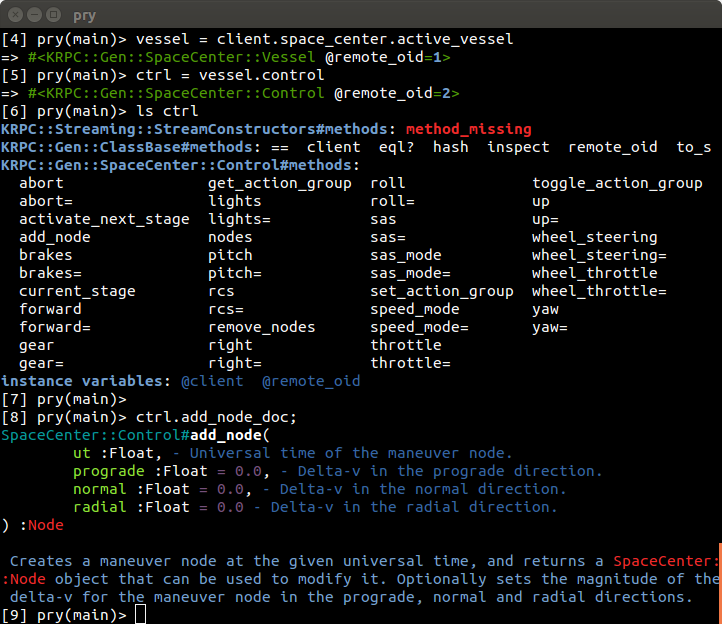This screenshot has height=624, width=722.
Task: Click 'yaw' method name
Action: click(546, 309)
